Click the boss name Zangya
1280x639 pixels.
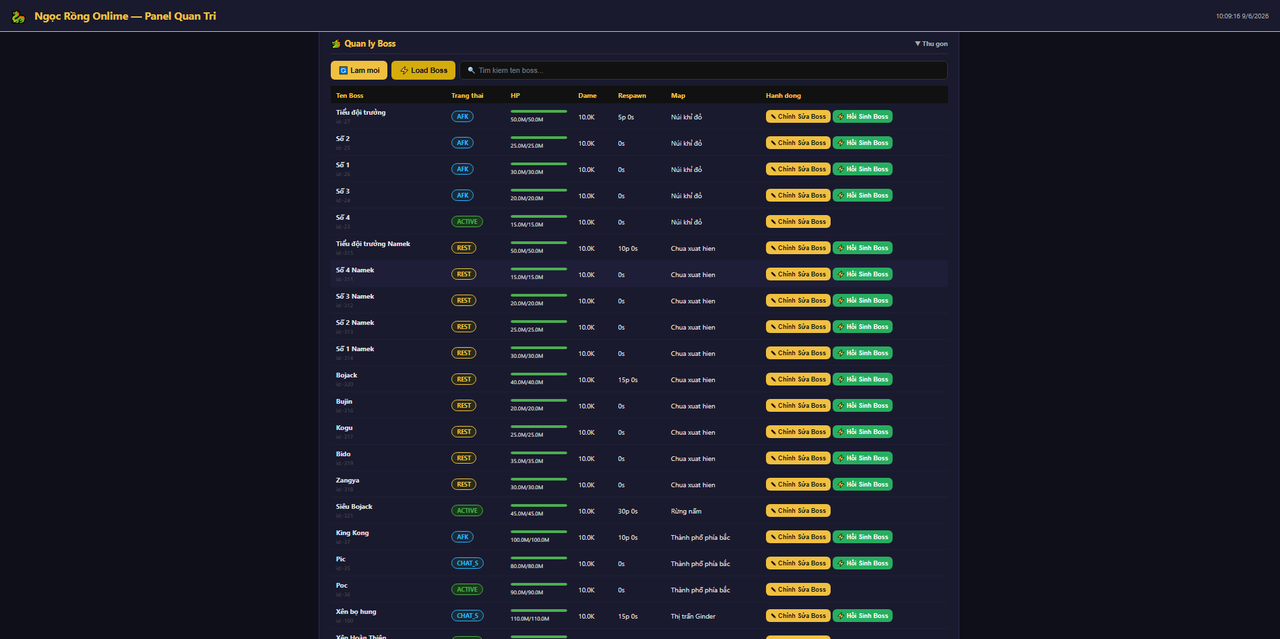pos(348,480)
